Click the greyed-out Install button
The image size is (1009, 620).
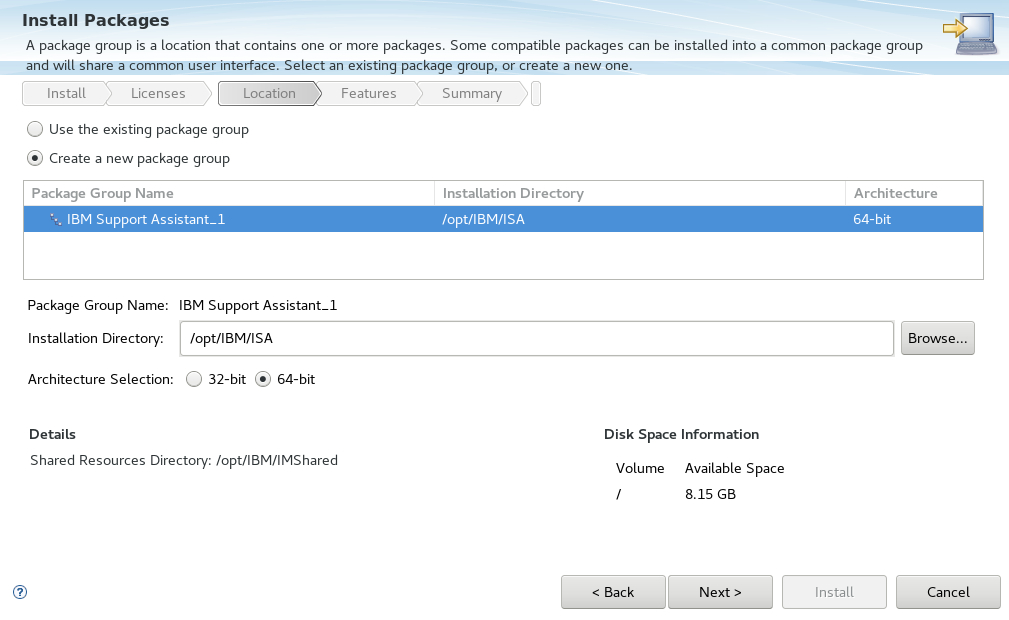click(834, 592)
